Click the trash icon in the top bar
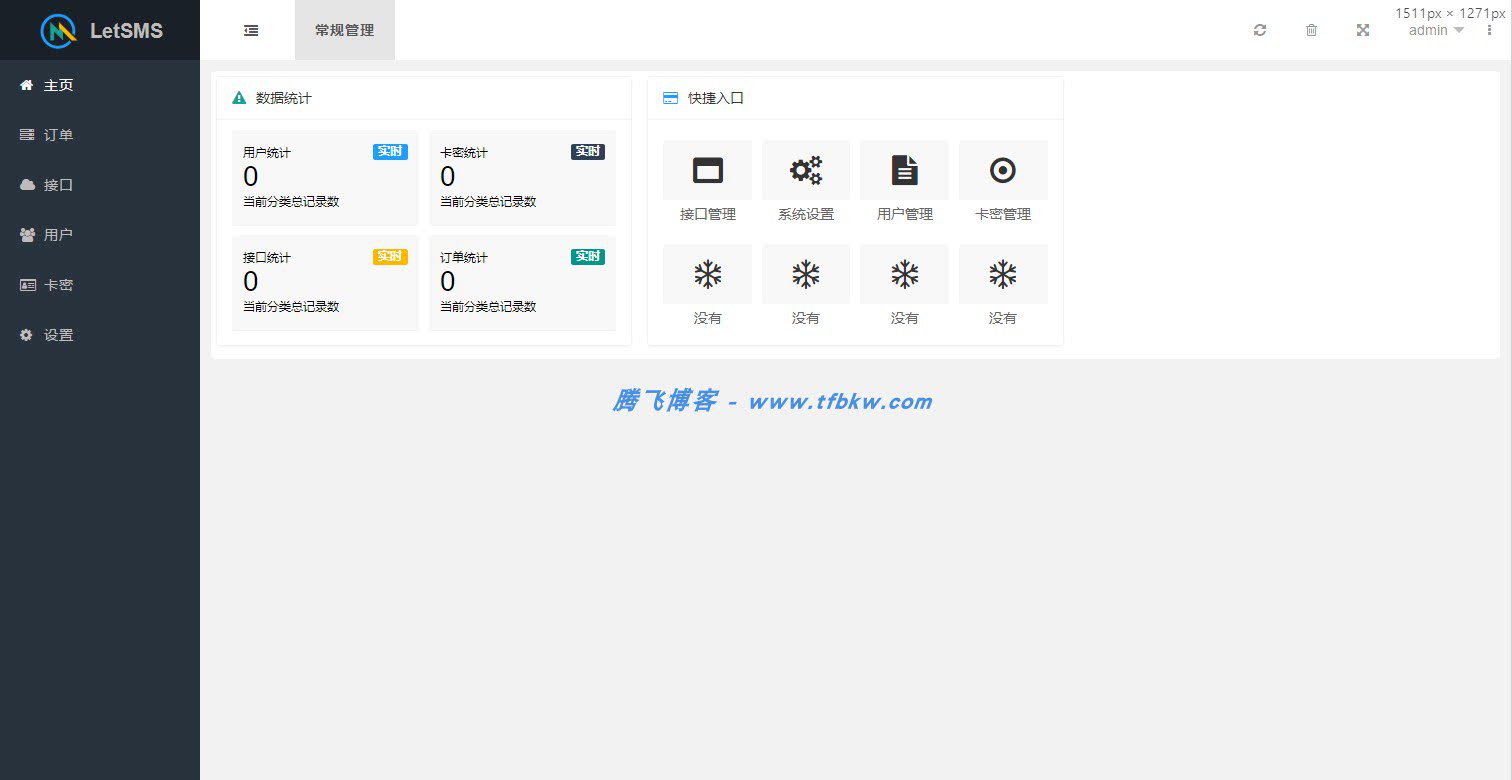Image resolution: width=1512 pixels, height=780 pixels. click(x=1311, y=30)
